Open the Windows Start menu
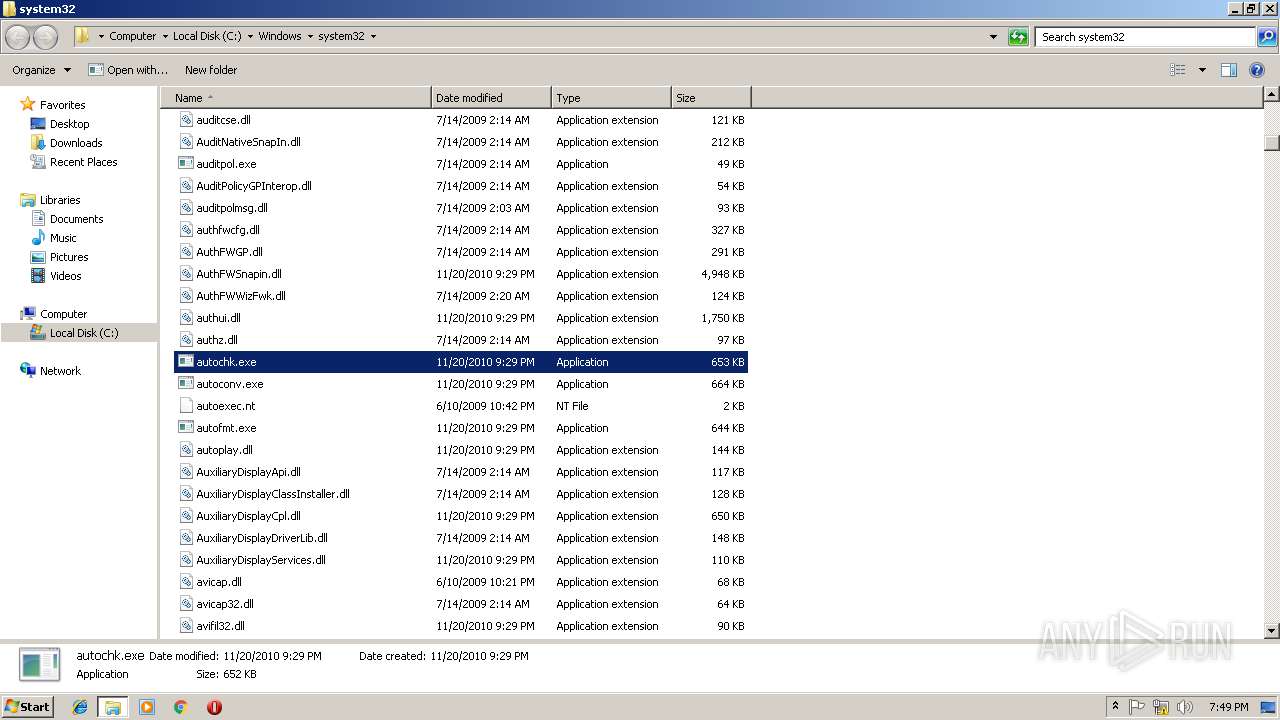The image size is (1280, 720). (x=27, y=706)
